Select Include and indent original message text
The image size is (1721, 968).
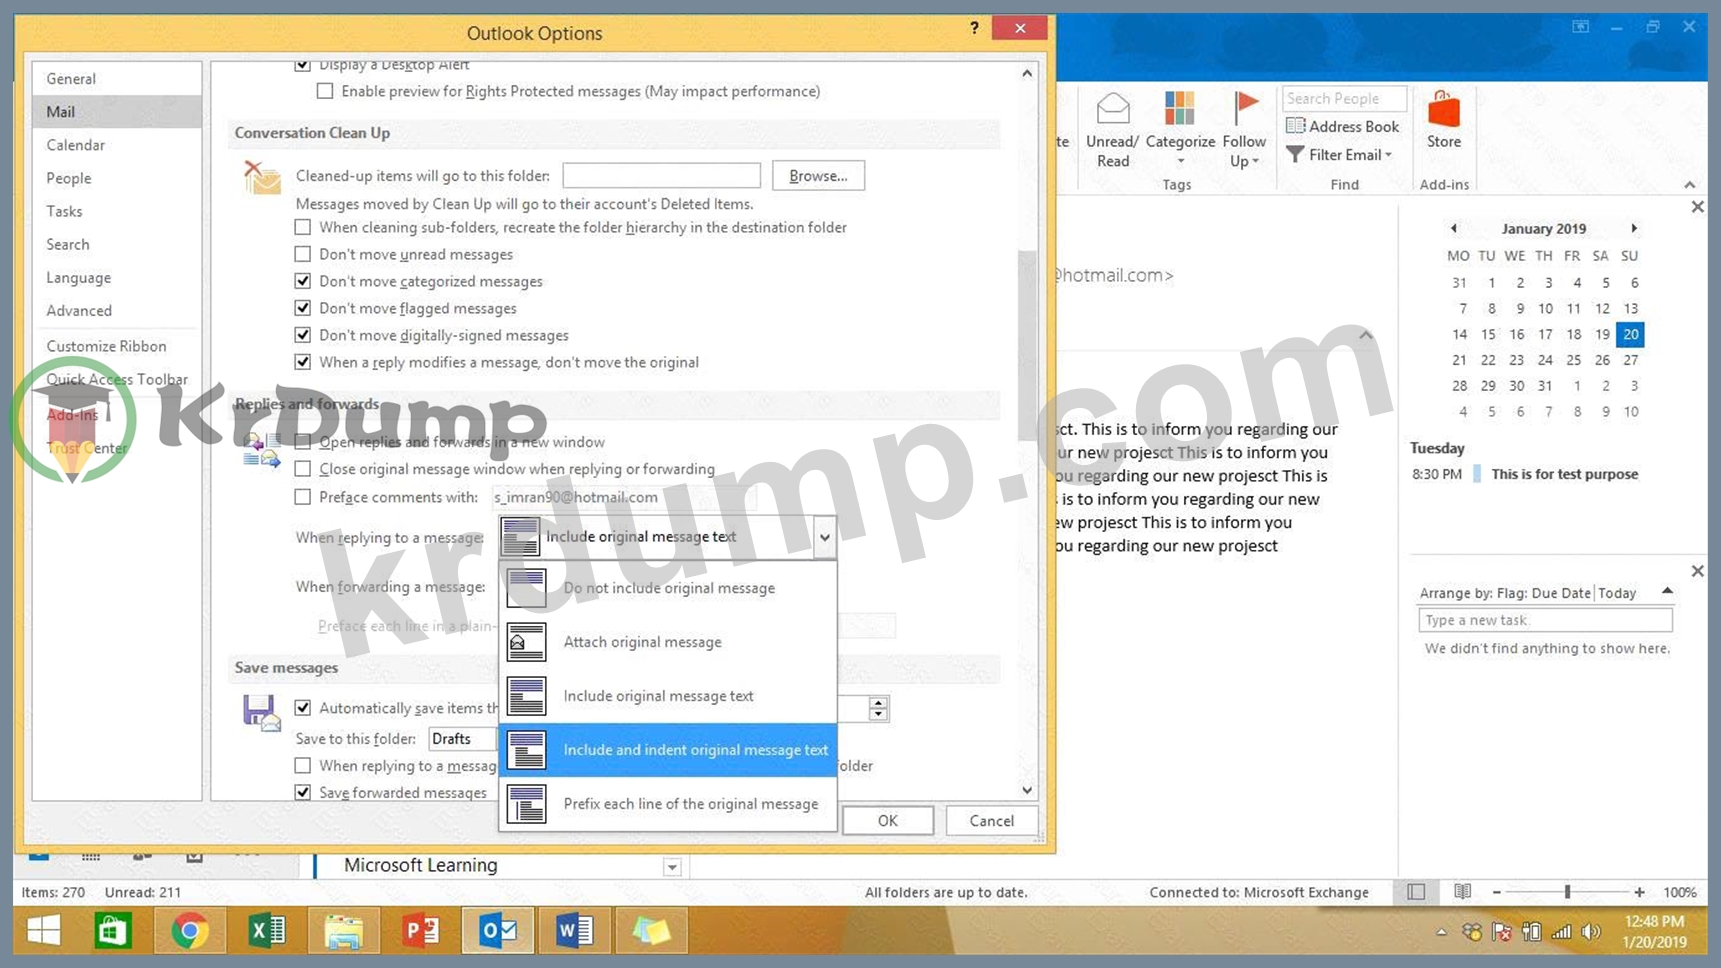click(668, 750)
